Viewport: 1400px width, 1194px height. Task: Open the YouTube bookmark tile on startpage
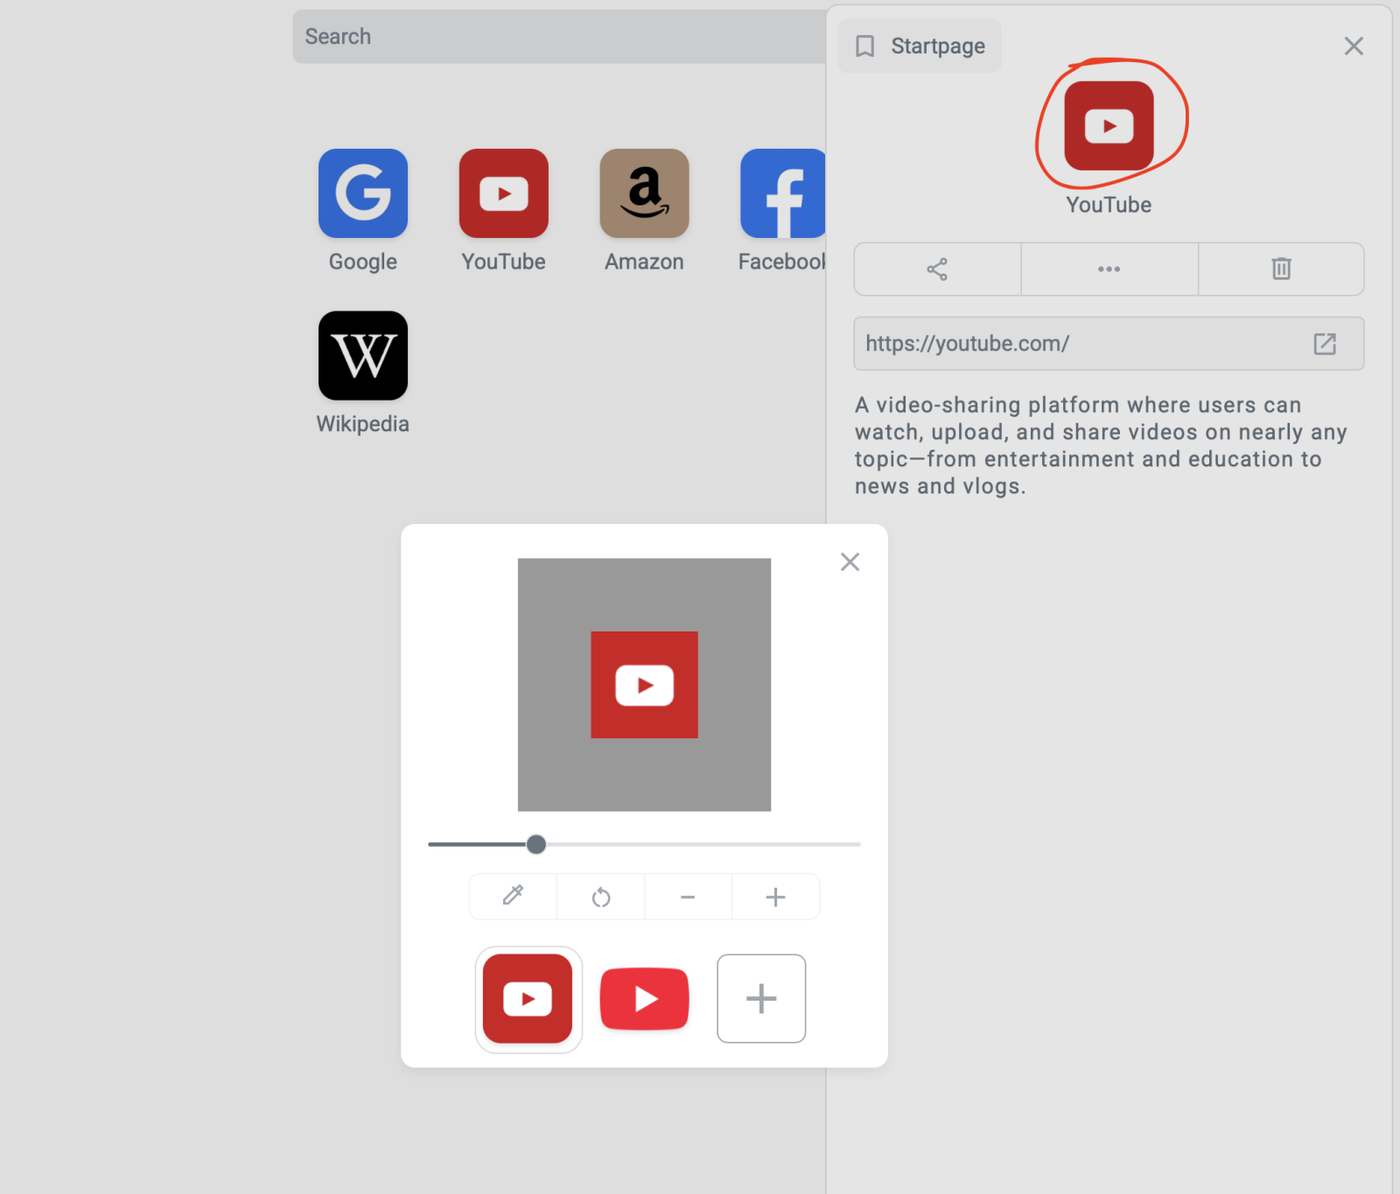click(503, 193)
